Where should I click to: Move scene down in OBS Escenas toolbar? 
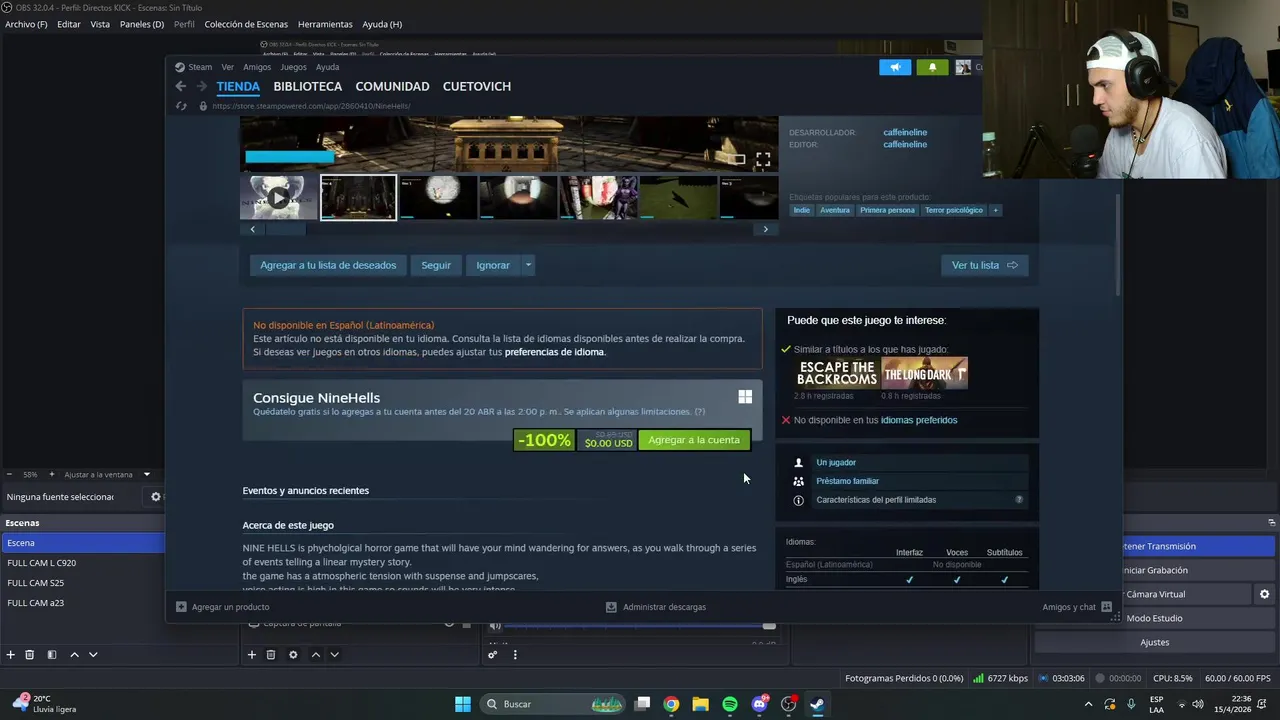pyautogui.click(x=93, y=655)
